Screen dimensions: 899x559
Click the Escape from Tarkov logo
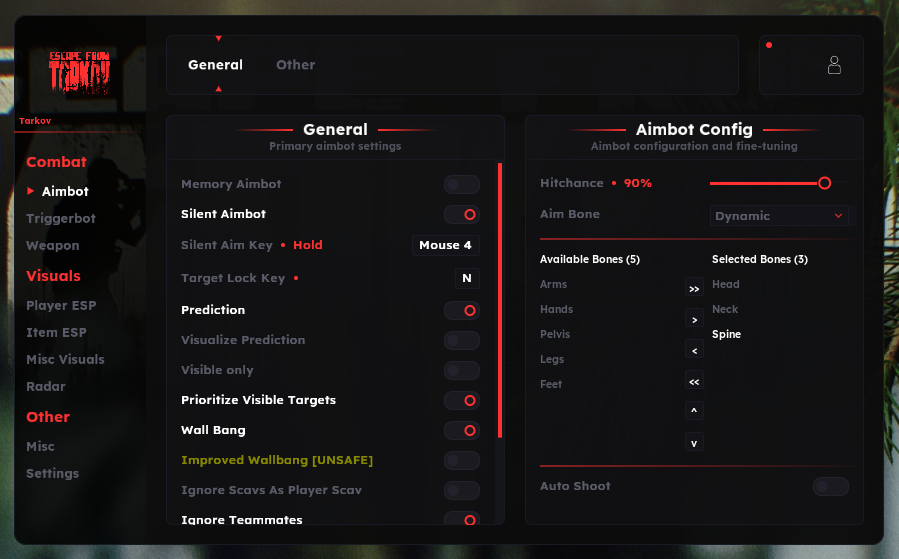80,72
